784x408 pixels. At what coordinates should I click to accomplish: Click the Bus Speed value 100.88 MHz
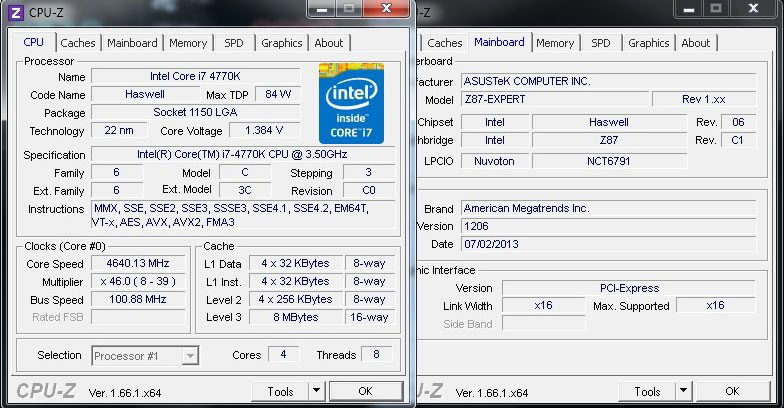(138, 299)
